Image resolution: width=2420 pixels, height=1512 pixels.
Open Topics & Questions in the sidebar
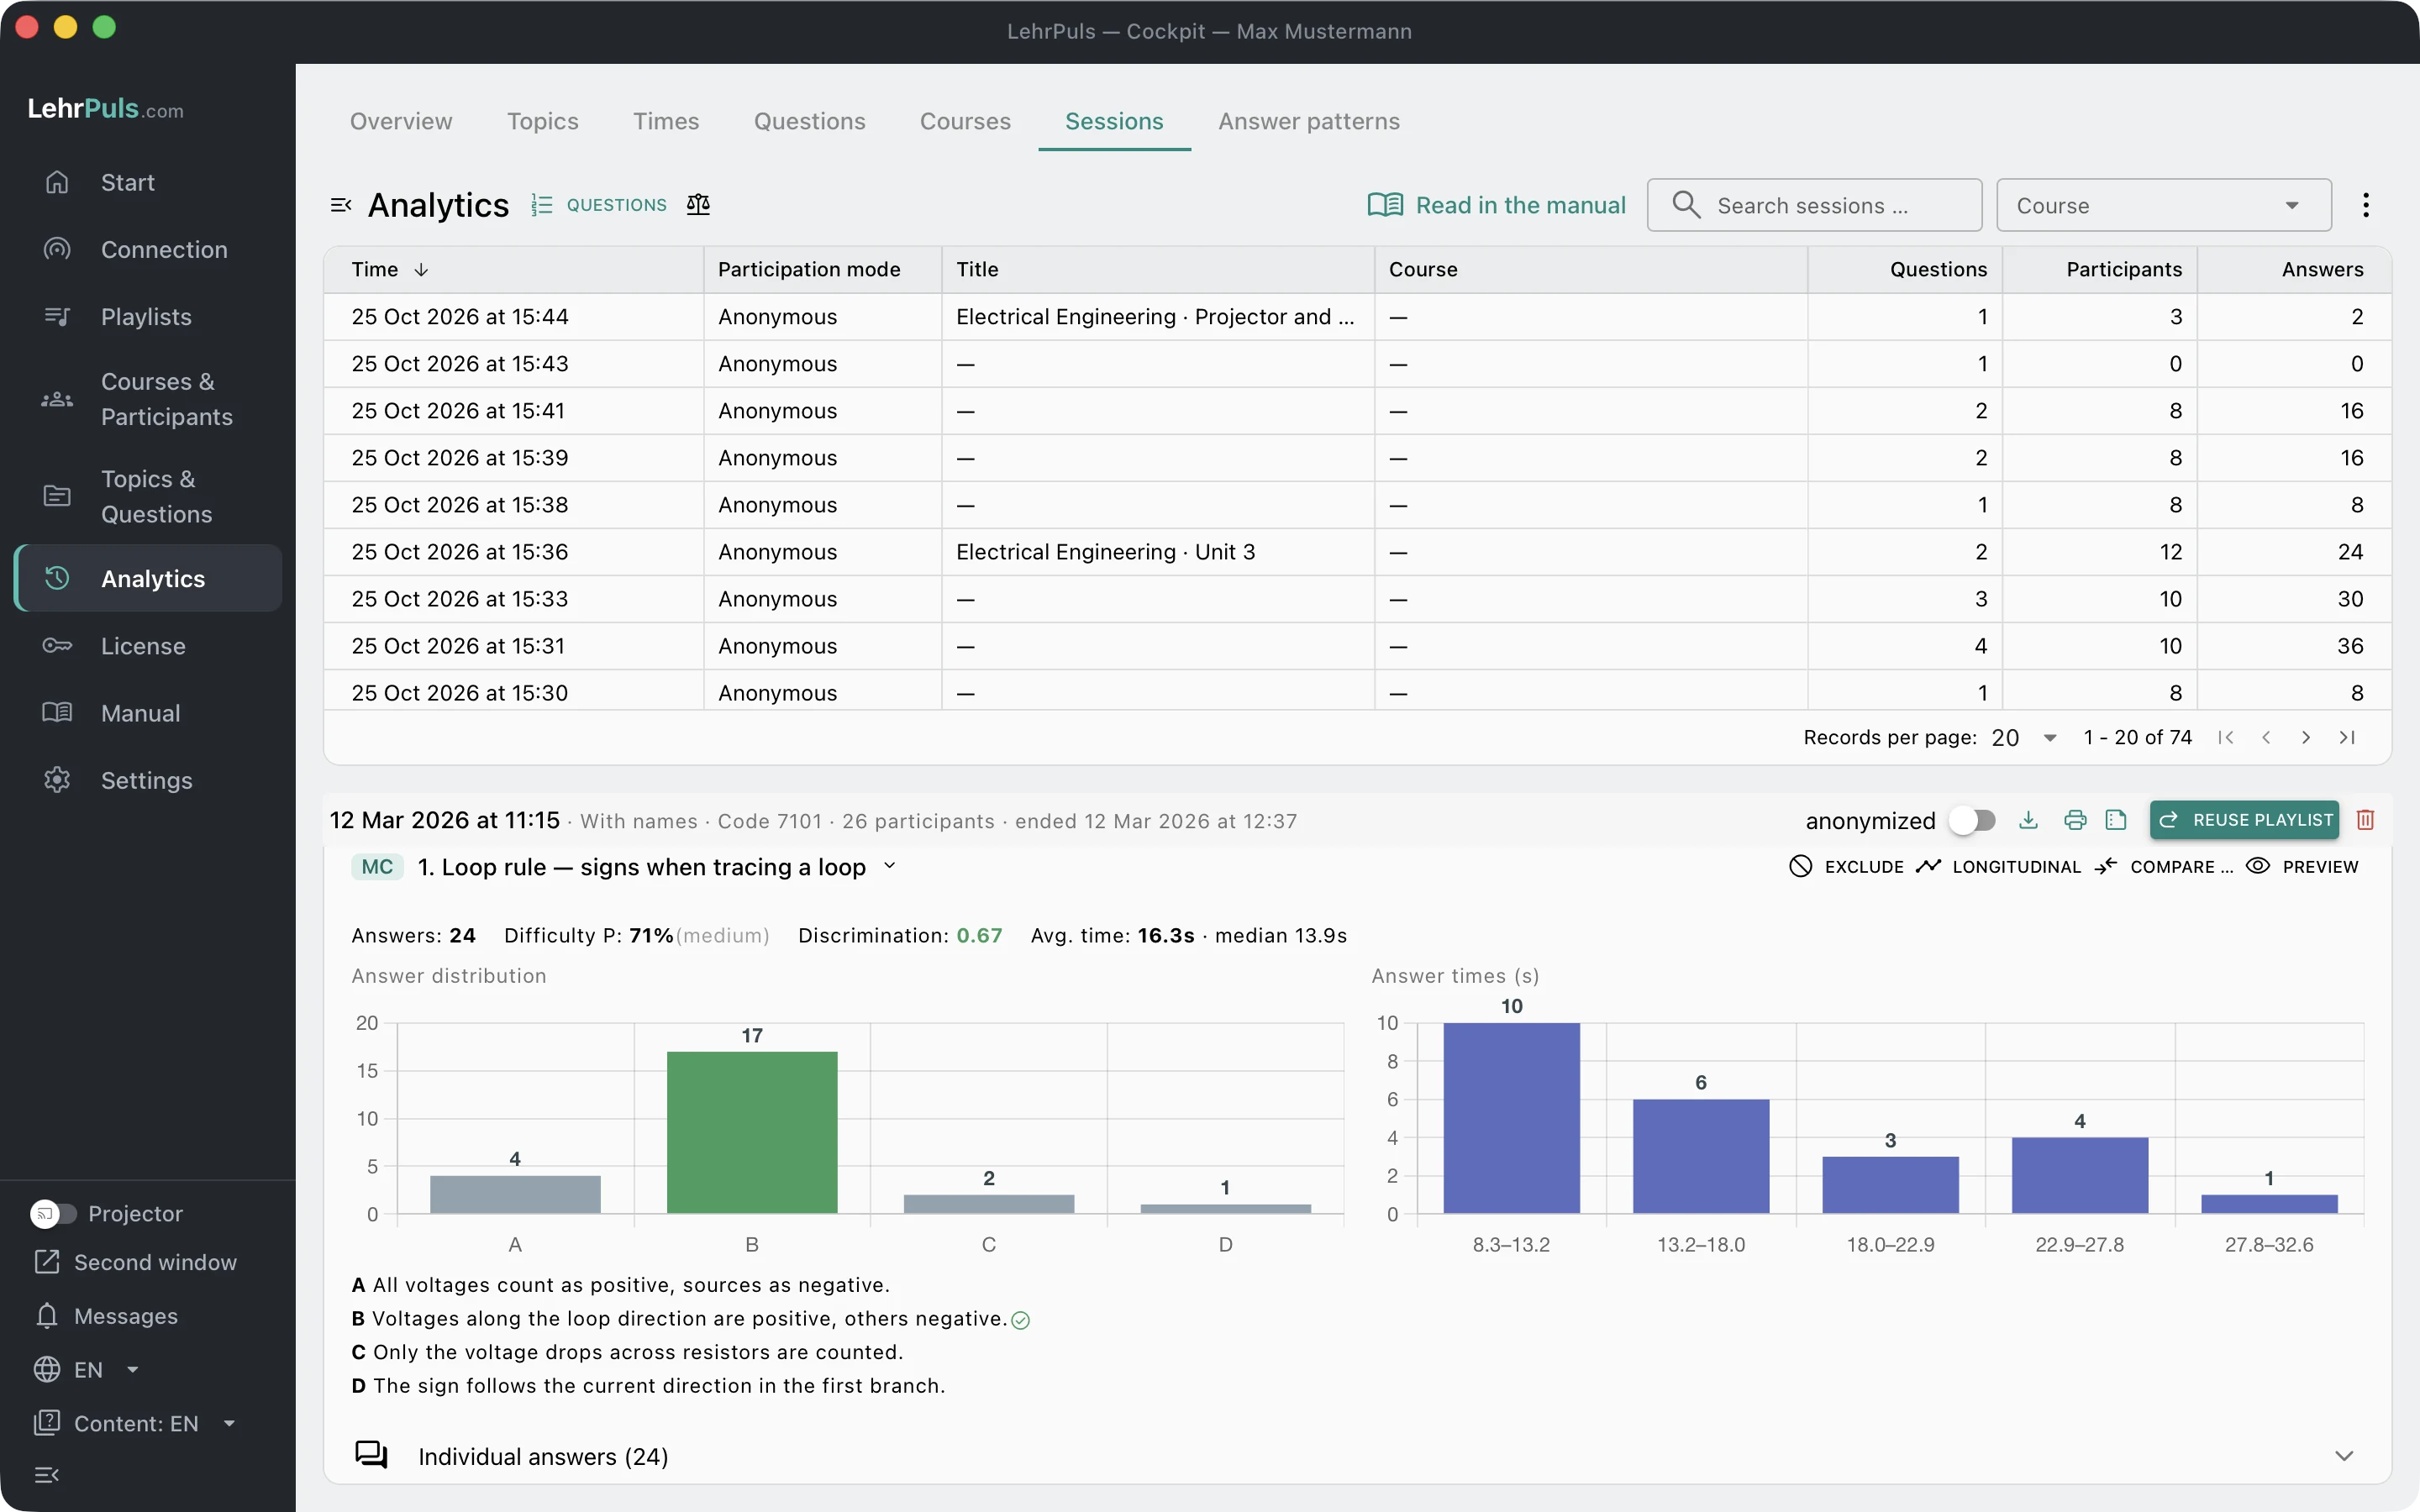point(148,496)
